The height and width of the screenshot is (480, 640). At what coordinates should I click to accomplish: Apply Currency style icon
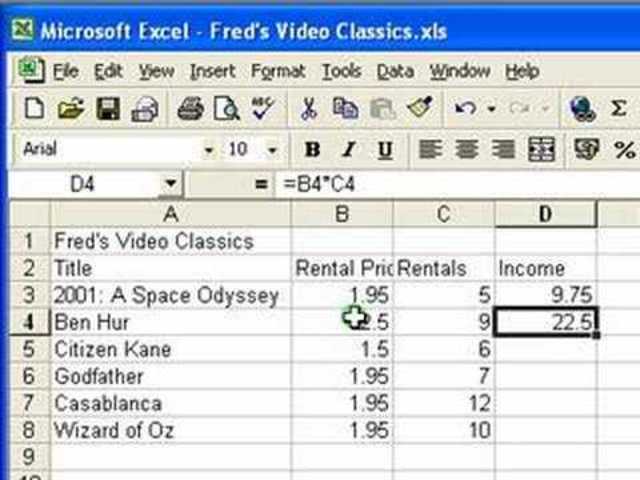click(x=587, y=149)
